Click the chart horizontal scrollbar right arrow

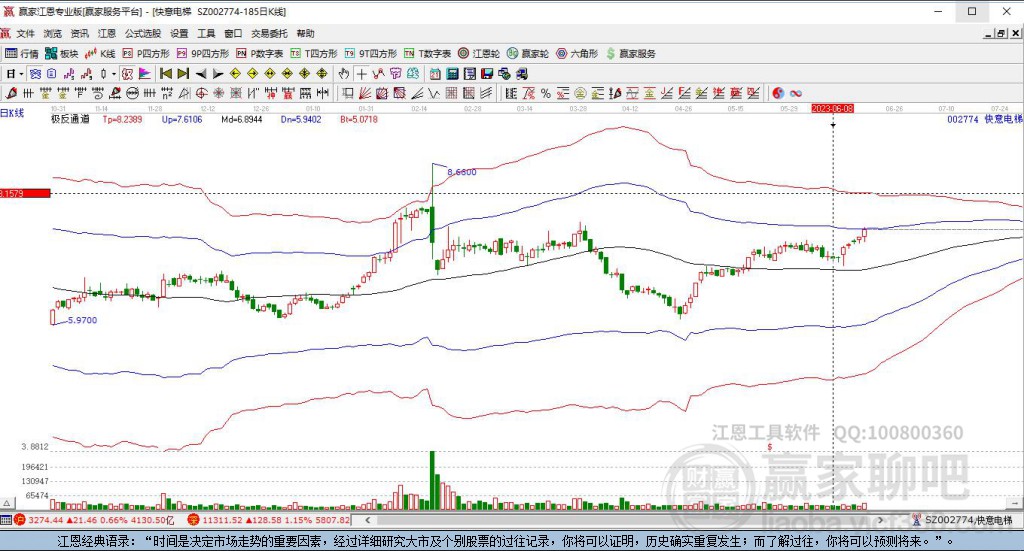pyautogui.click(x=880, y=520)
